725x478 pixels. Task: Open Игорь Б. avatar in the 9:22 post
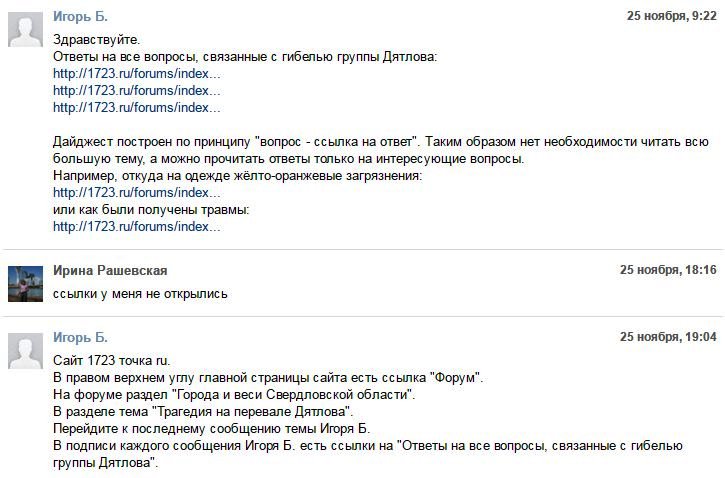[25, 30]
